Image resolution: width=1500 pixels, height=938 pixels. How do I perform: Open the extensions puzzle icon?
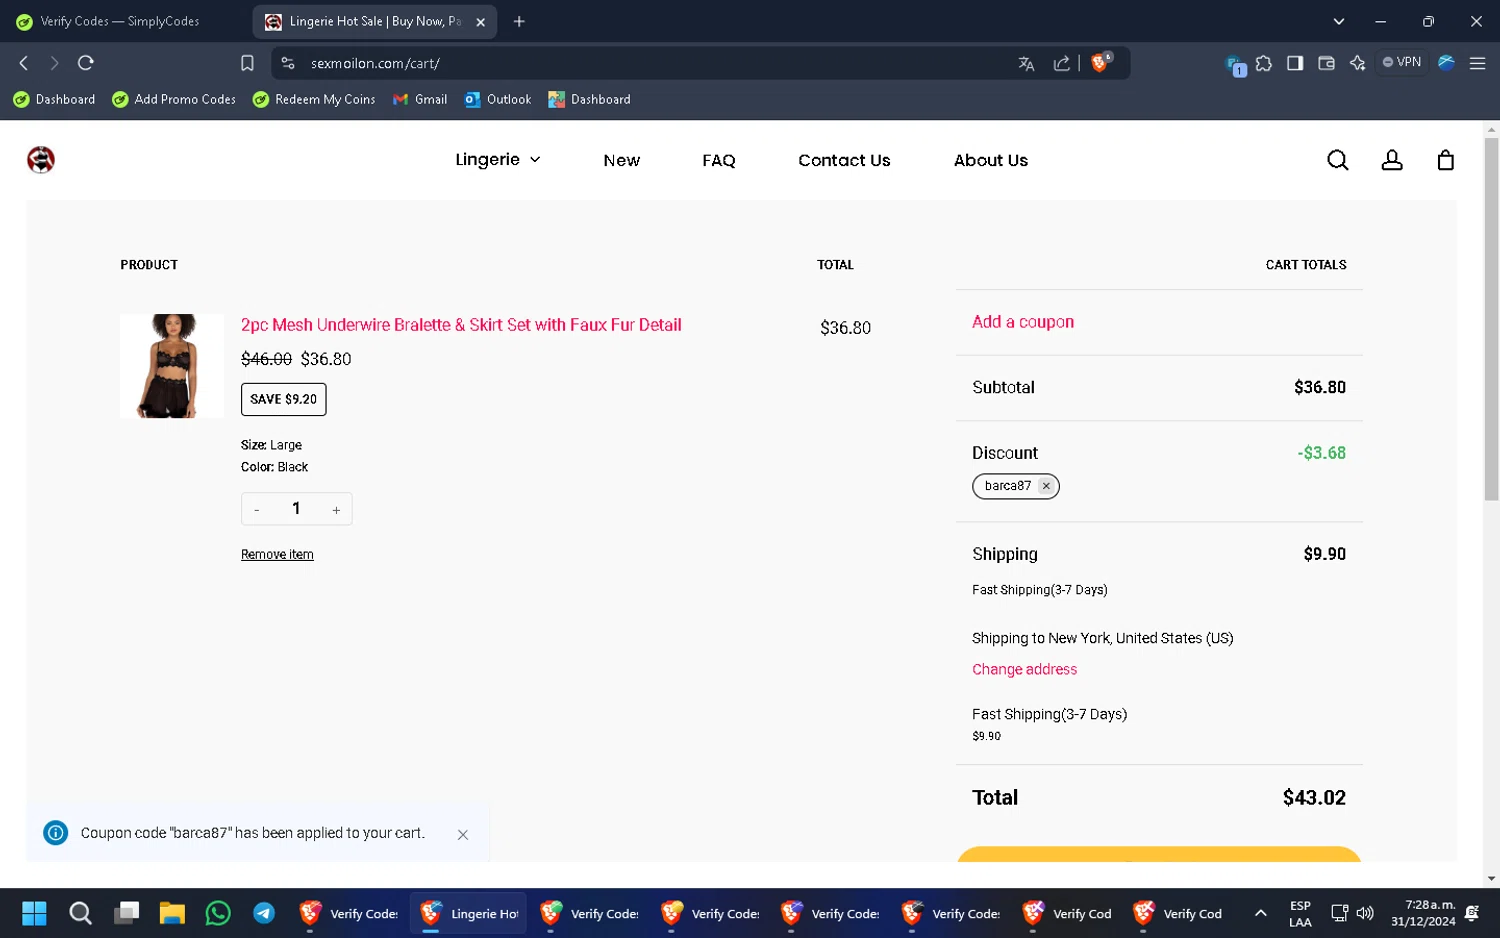(1264, 63)
